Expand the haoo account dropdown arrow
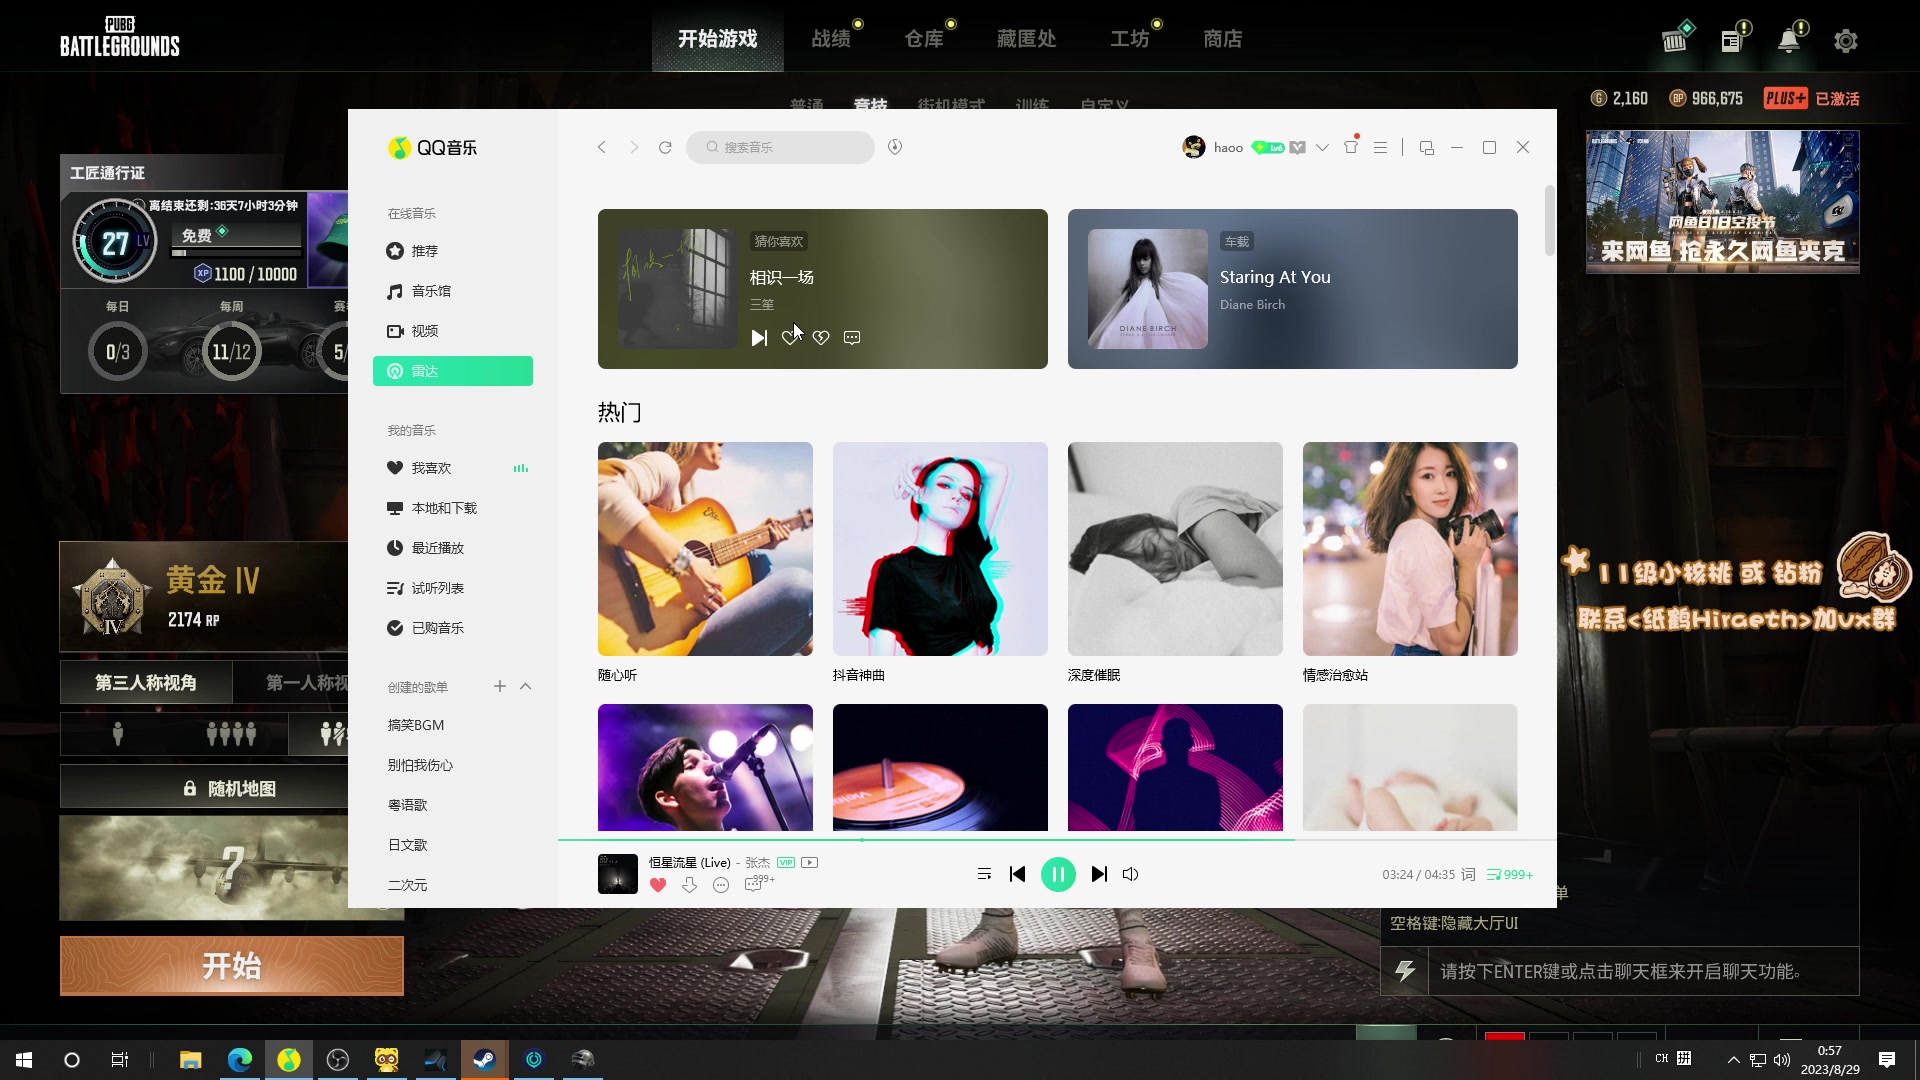The height and width of the screenshot is (1080, 1920). pos(1322,147)
